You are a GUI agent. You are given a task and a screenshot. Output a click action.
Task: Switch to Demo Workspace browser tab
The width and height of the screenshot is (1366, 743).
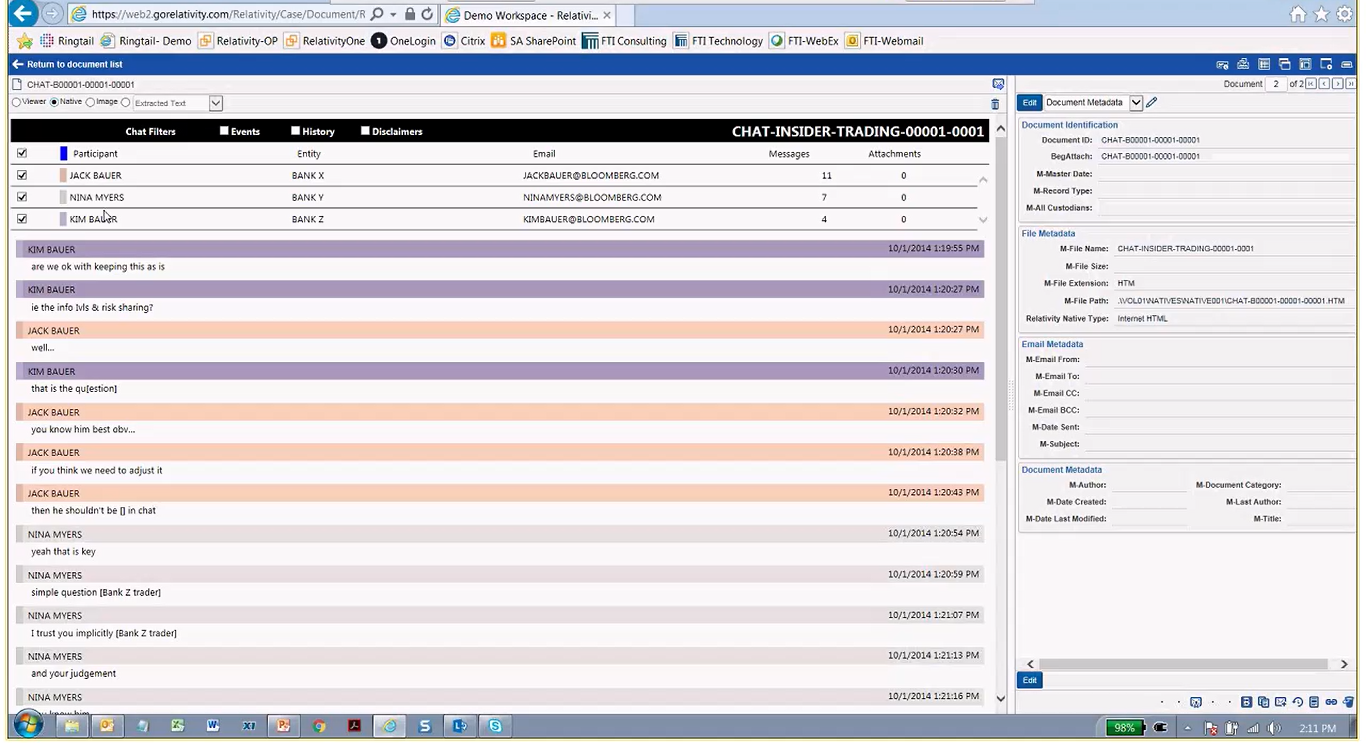click(528, 15)
